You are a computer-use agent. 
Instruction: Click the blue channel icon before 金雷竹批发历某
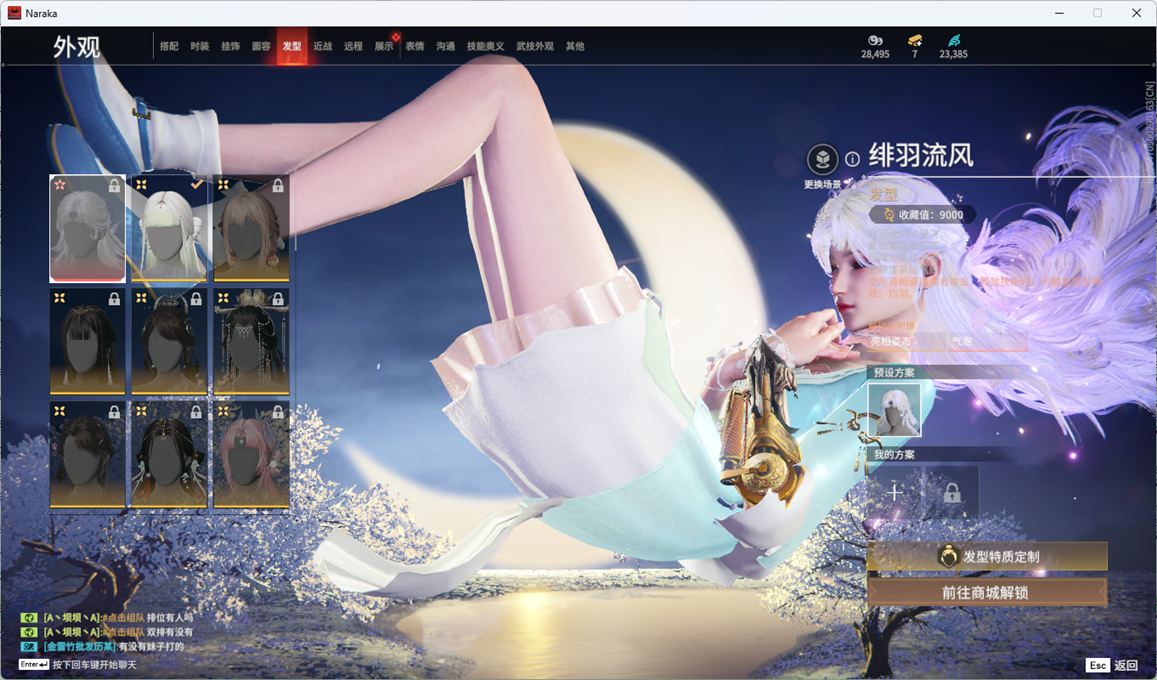tap(29, 647)
